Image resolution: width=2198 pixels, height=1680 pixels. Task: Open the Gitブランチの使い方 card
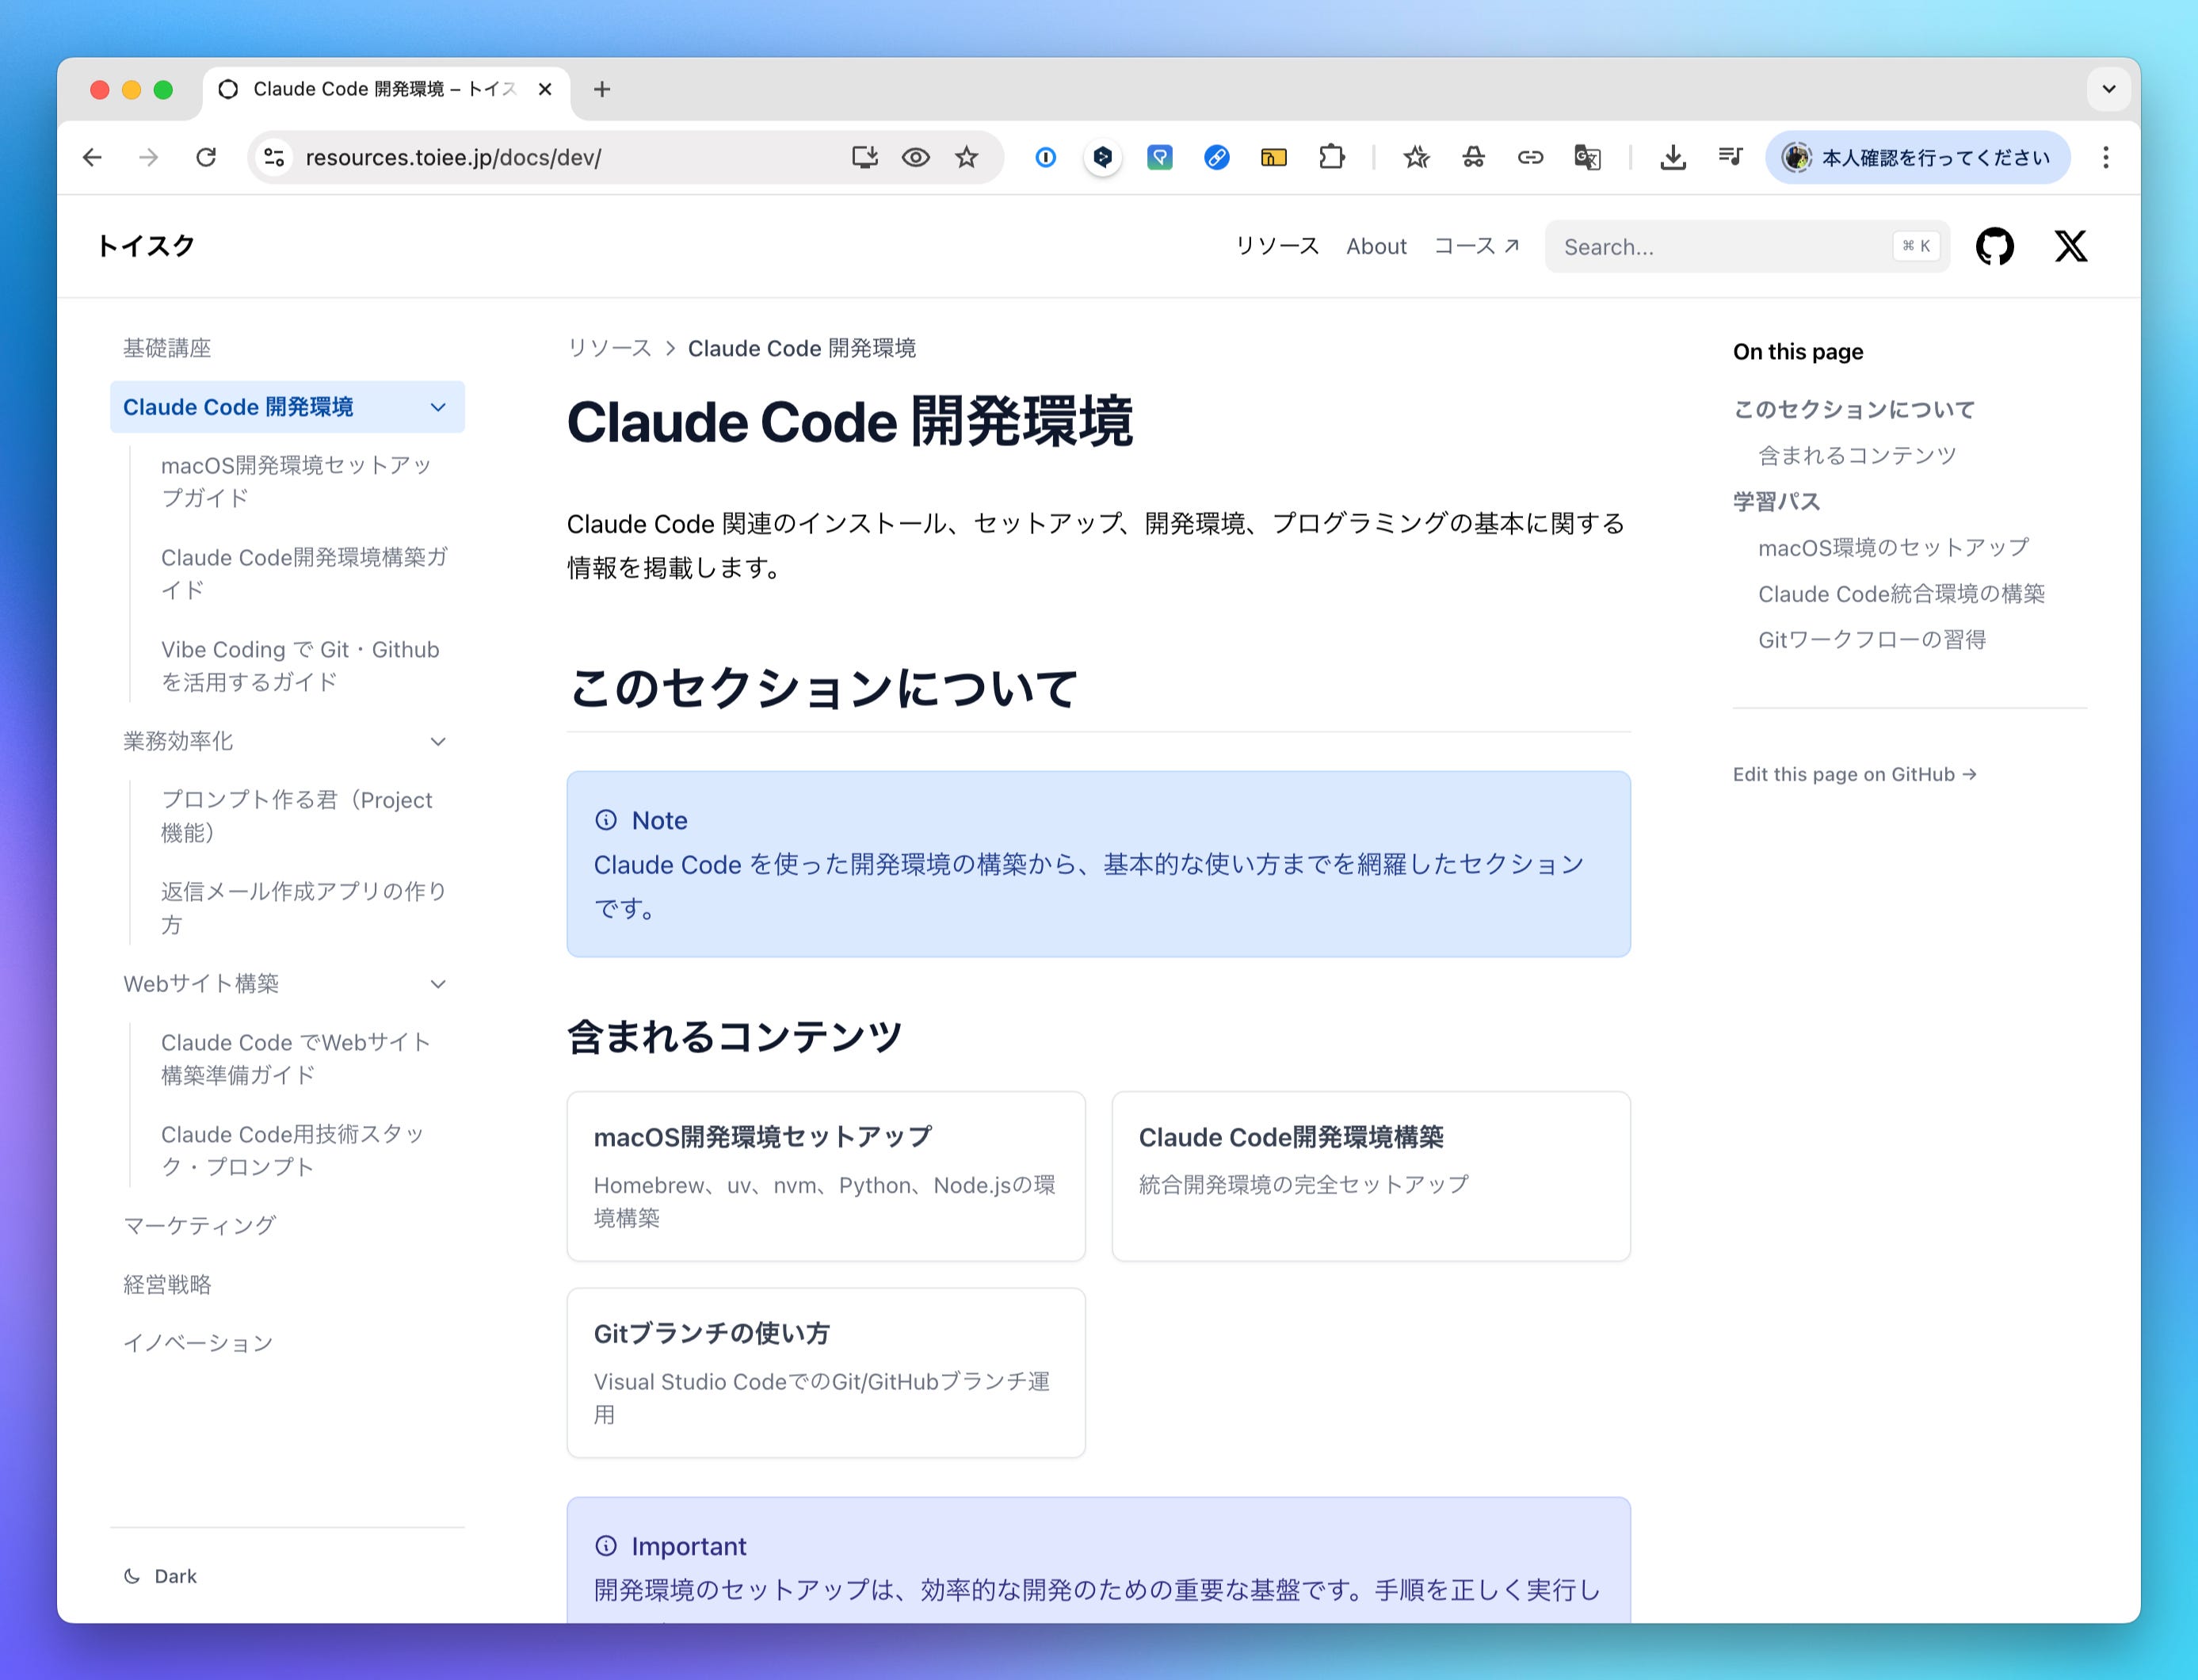coord(825,1372)
